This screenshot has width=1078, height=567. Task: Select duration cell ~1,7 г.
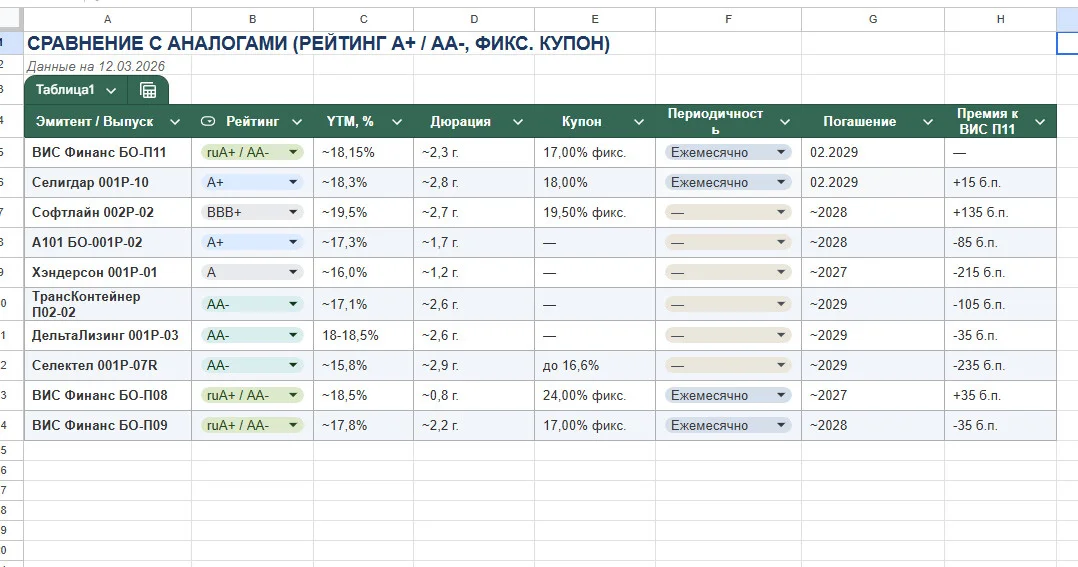click(474, 242)
